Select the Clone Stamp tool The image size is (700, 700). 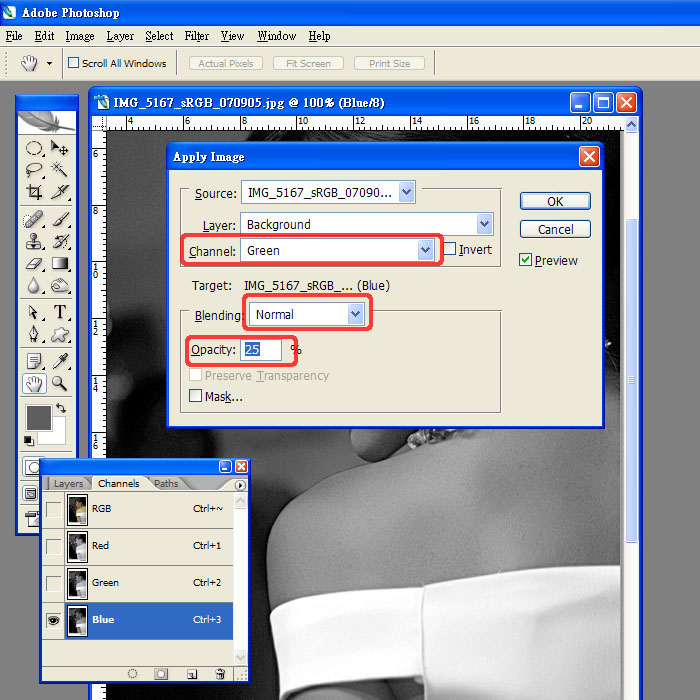[34, 241]
